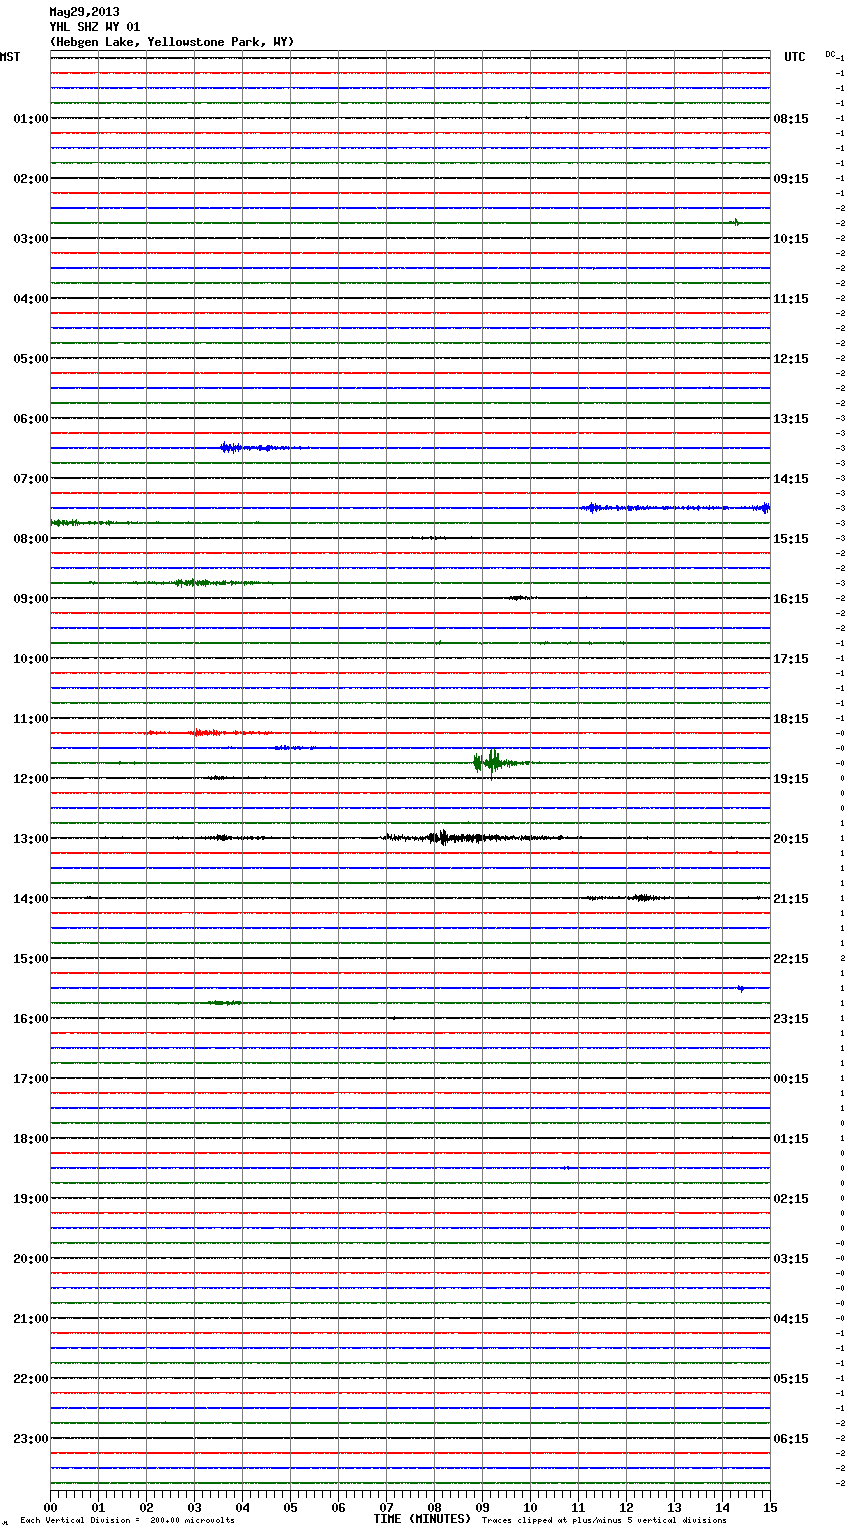Click the 05:15 UTC row label

pos(791,1379)
